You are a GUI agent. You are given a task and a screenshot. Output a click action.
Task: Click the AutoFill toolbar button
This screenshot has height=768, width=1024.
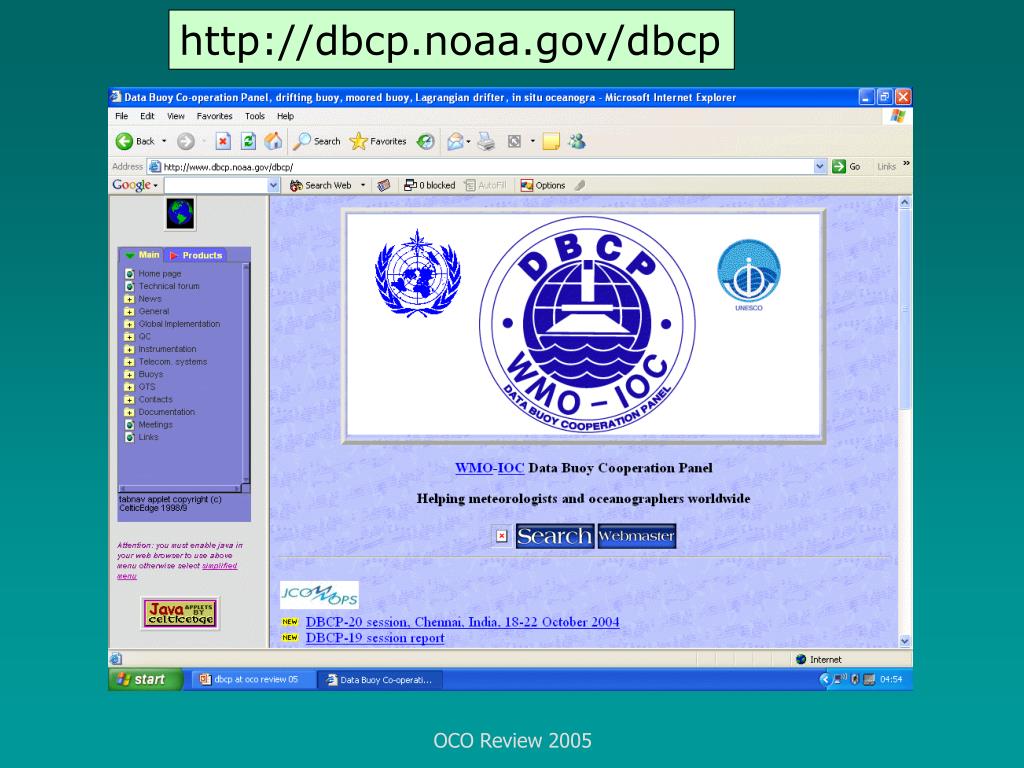(485, 185)
